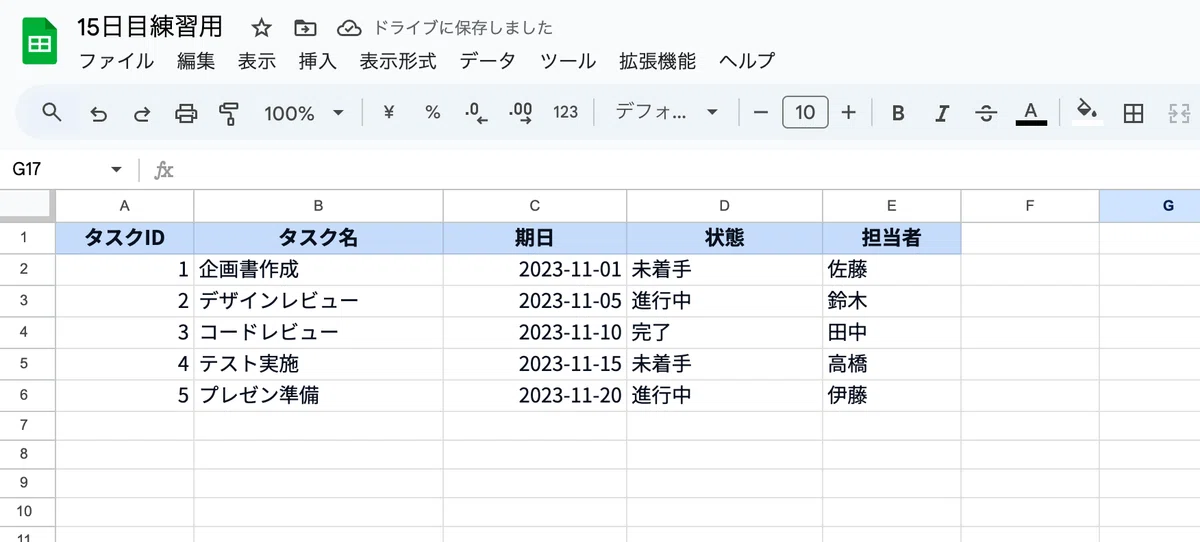Open the 挿入 menu
Screen dimensions: 1200x542
coord(318,61)
